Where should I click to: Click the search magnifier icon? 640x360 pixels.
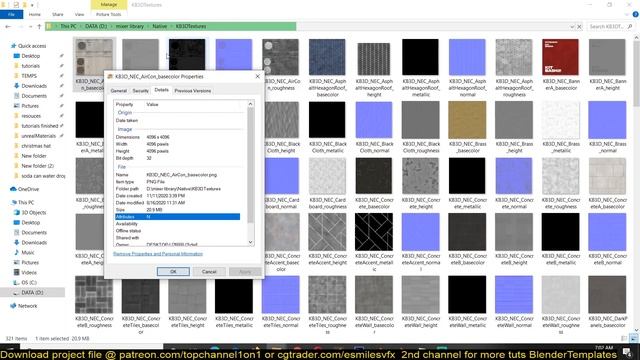[x=630, y=27]
